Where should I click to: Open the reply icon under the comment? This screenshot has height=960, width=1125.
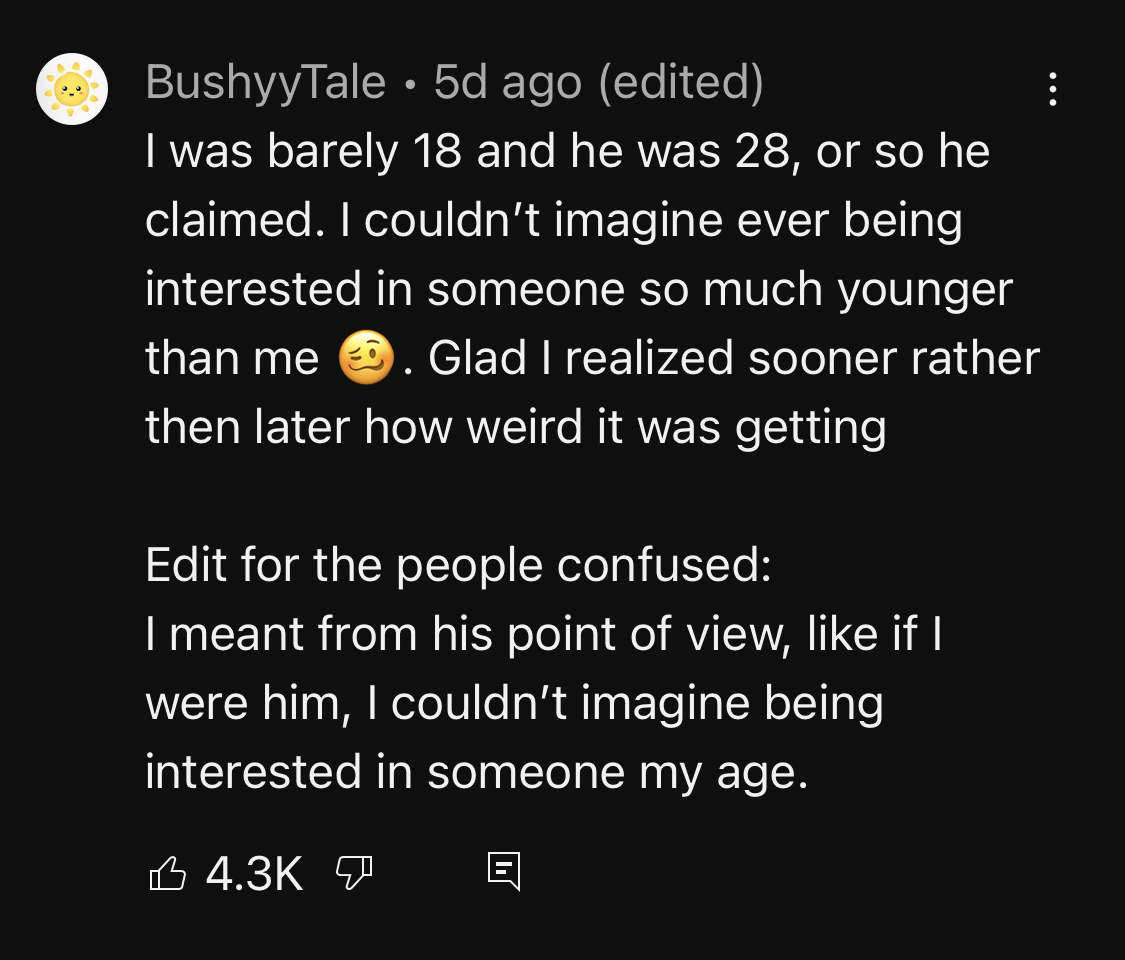[x=504, y=871]
